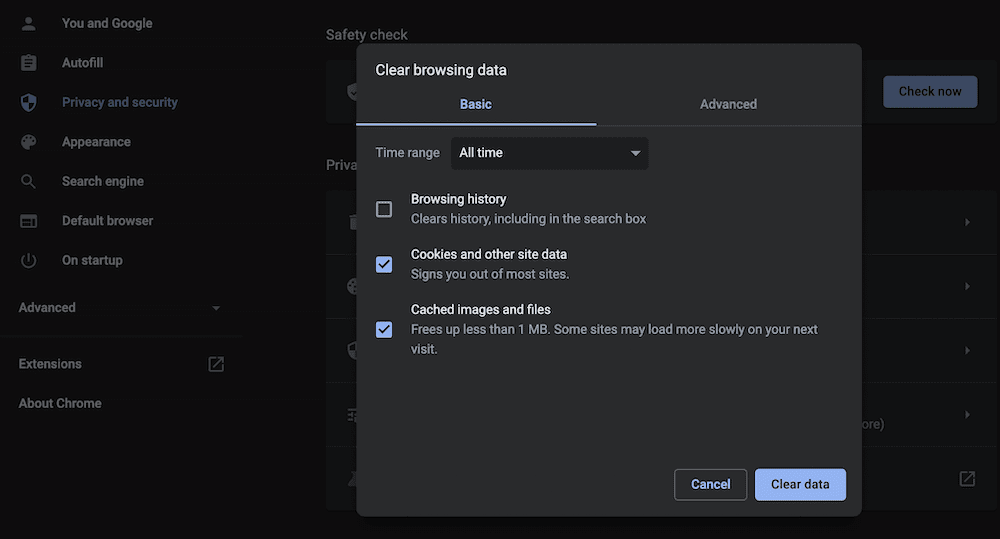Open the Time range dropdown showing All time
The image size is (1000, 539).
(549, 153)
